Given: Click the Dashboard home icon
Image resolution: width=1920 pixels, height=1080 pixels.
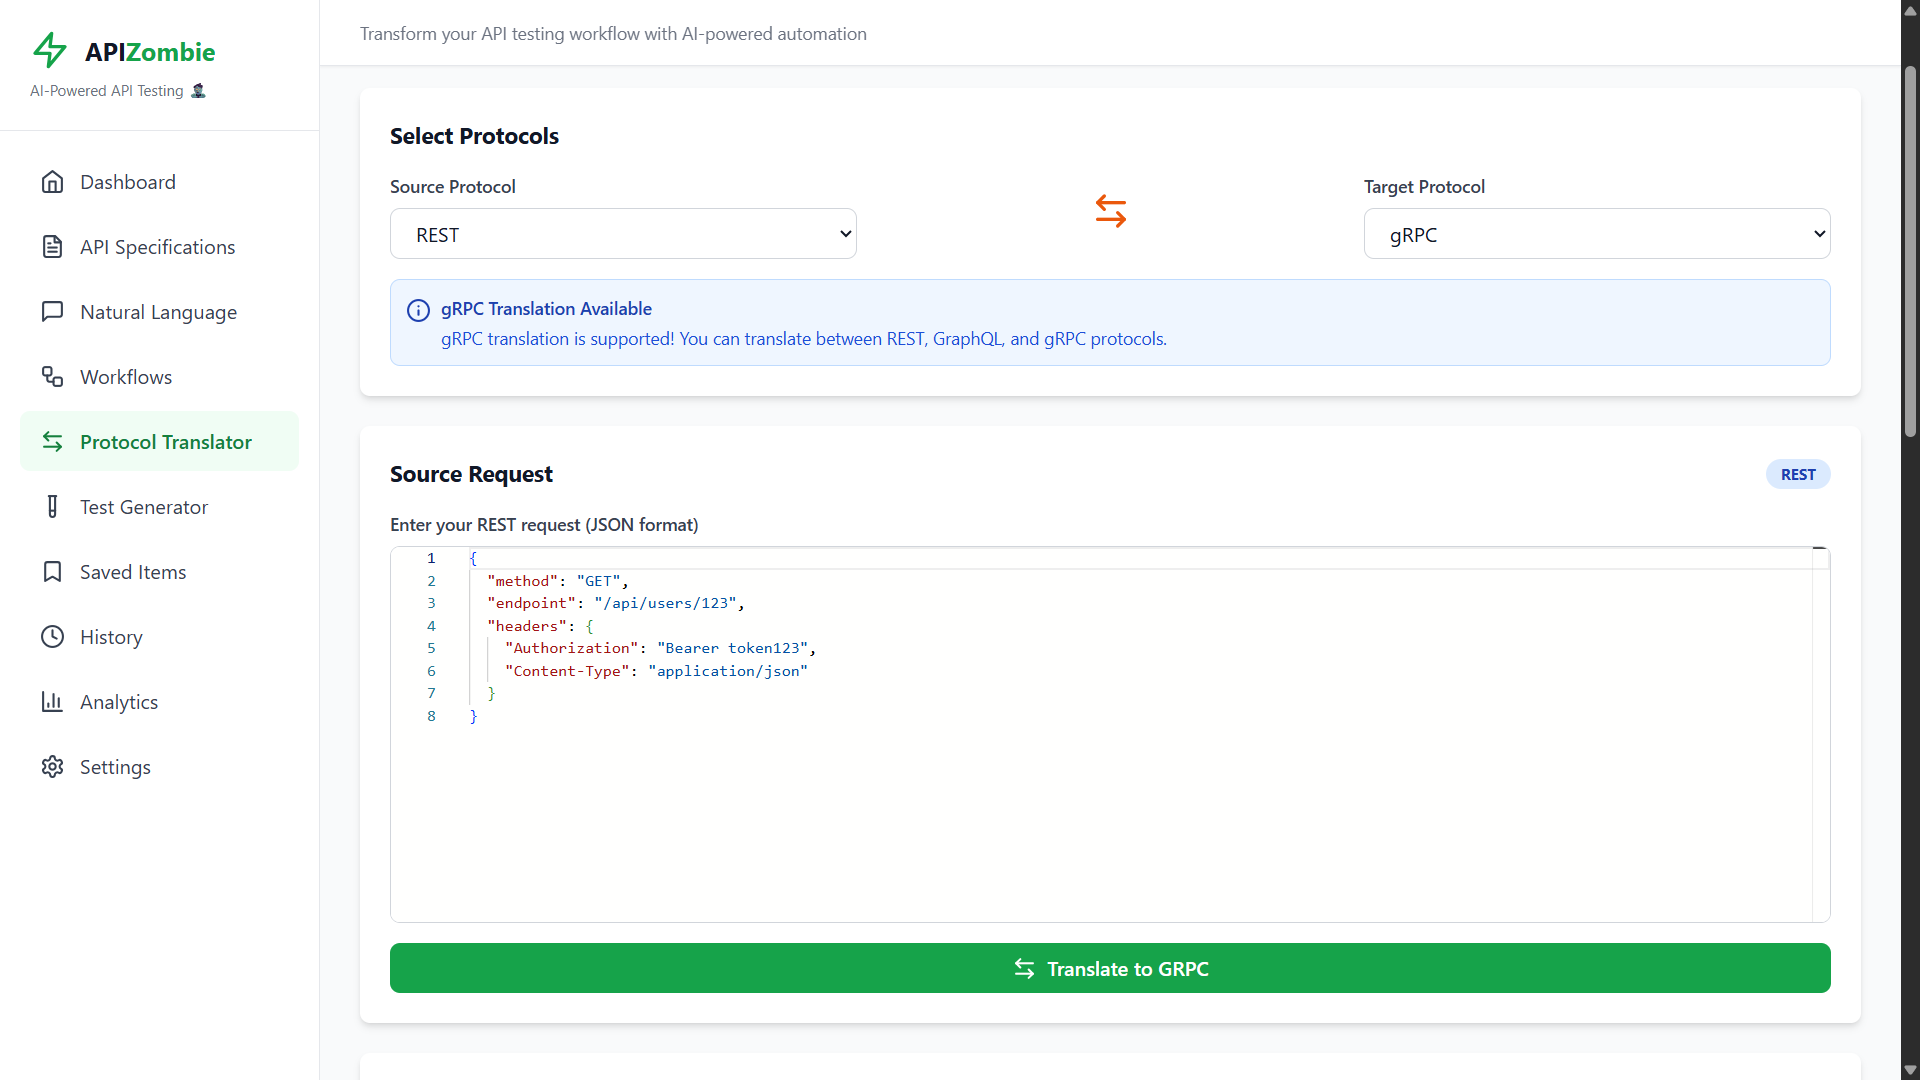Looking at the screenshot, I should click(x=52, y=182).
